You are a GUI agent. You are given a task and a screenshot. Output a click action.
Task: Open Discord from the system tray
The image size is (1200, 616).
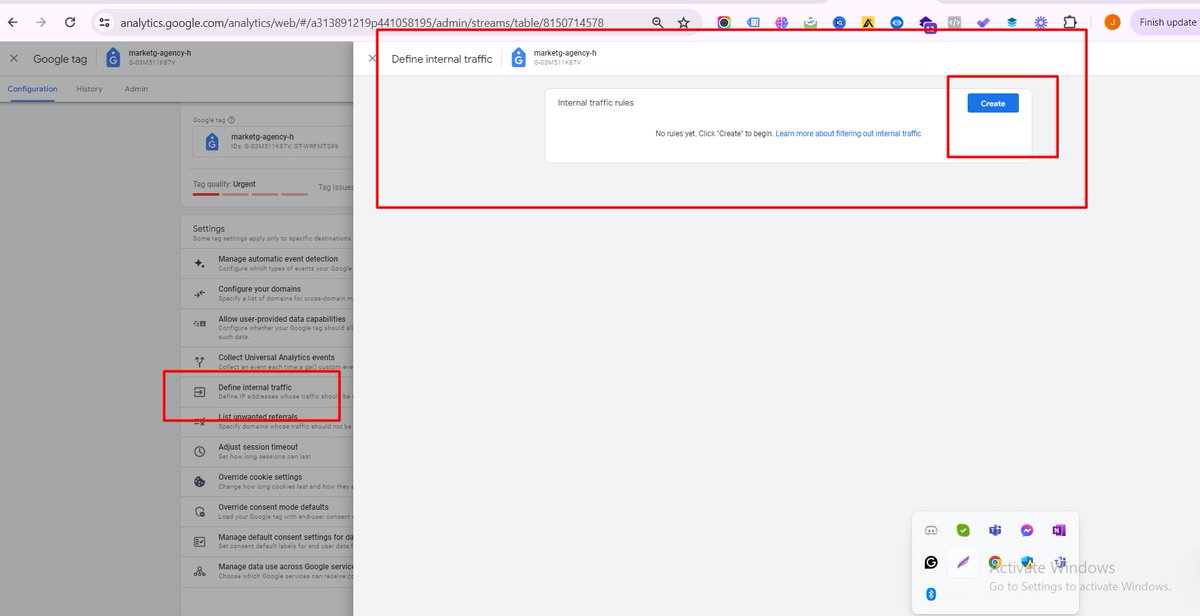(x=931, y=531)
